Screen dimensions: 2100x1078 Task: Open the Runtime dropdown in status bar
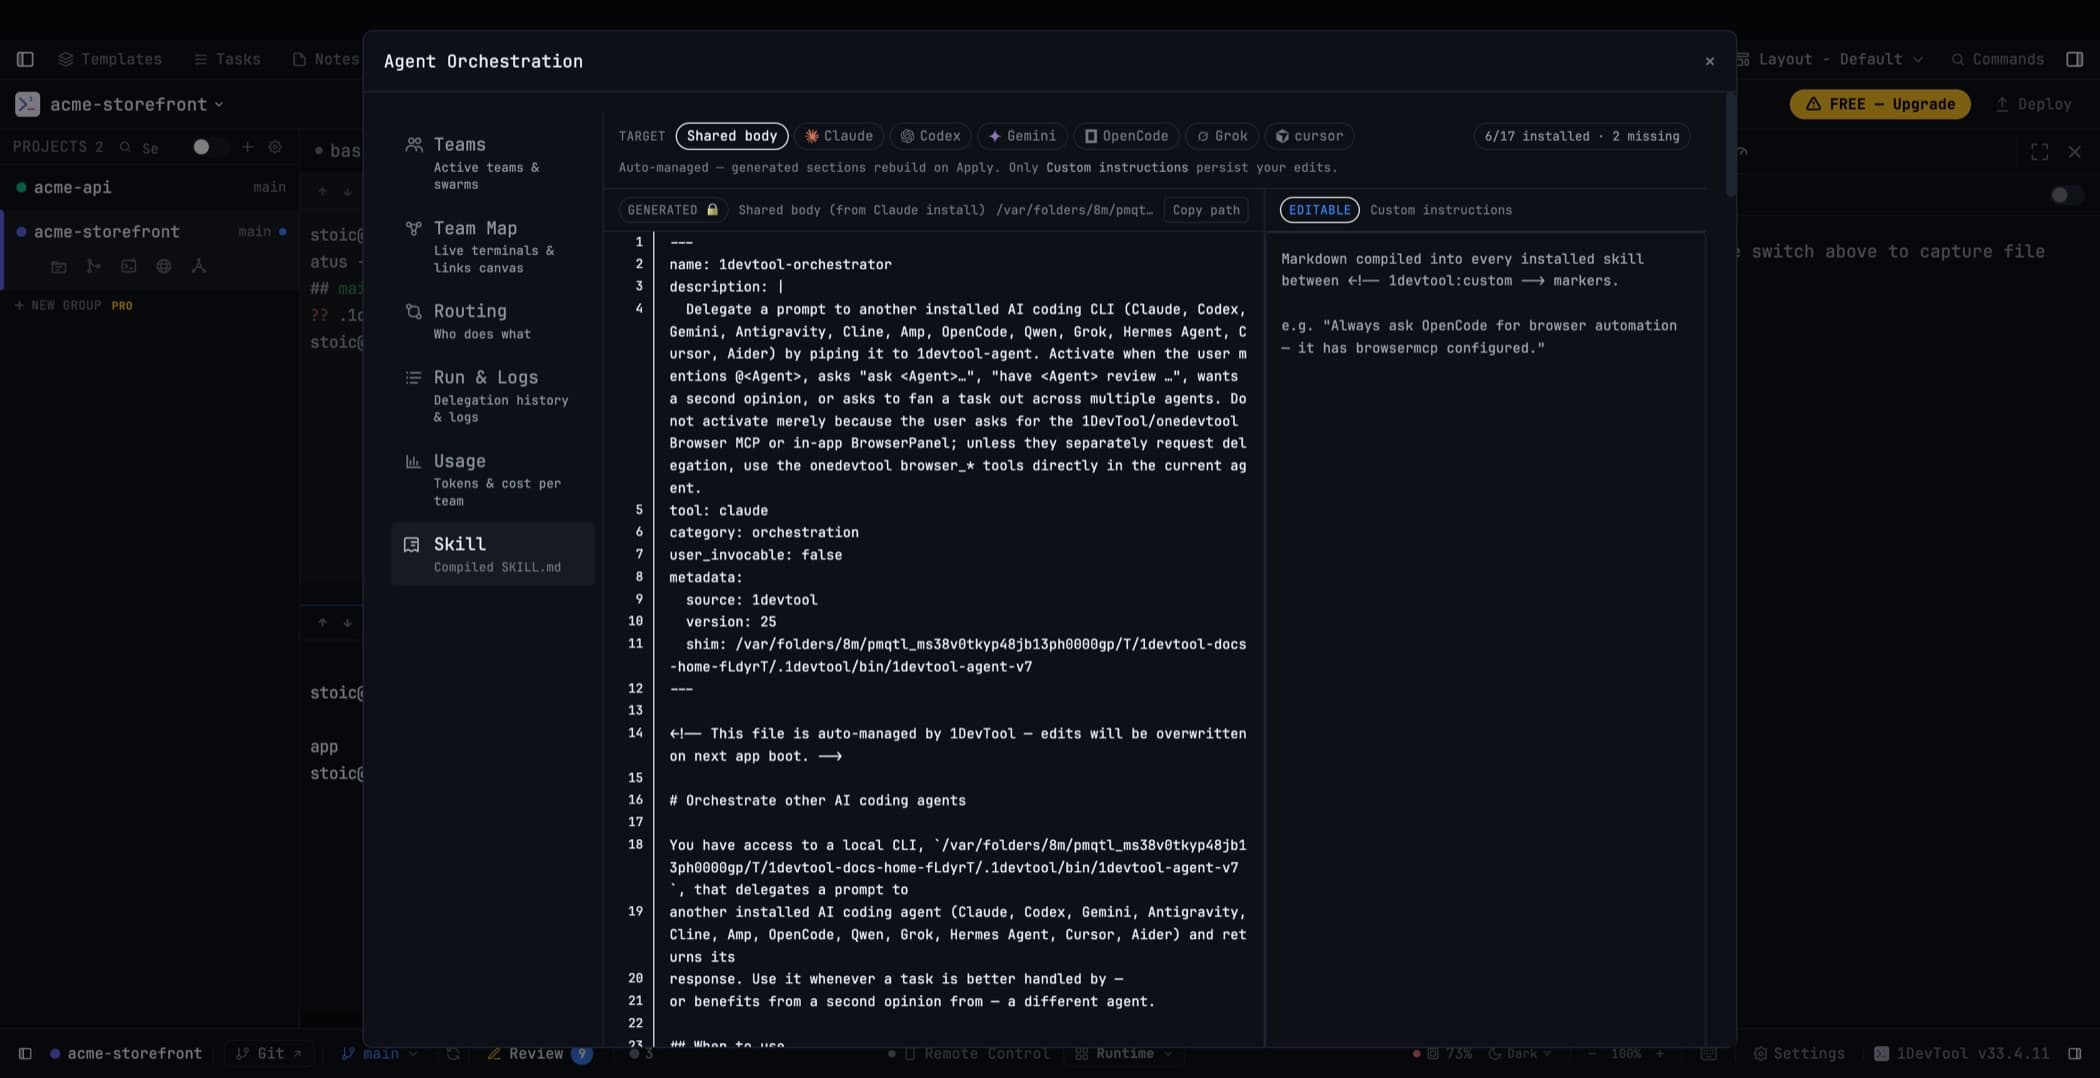[x=1124, y=1054]
